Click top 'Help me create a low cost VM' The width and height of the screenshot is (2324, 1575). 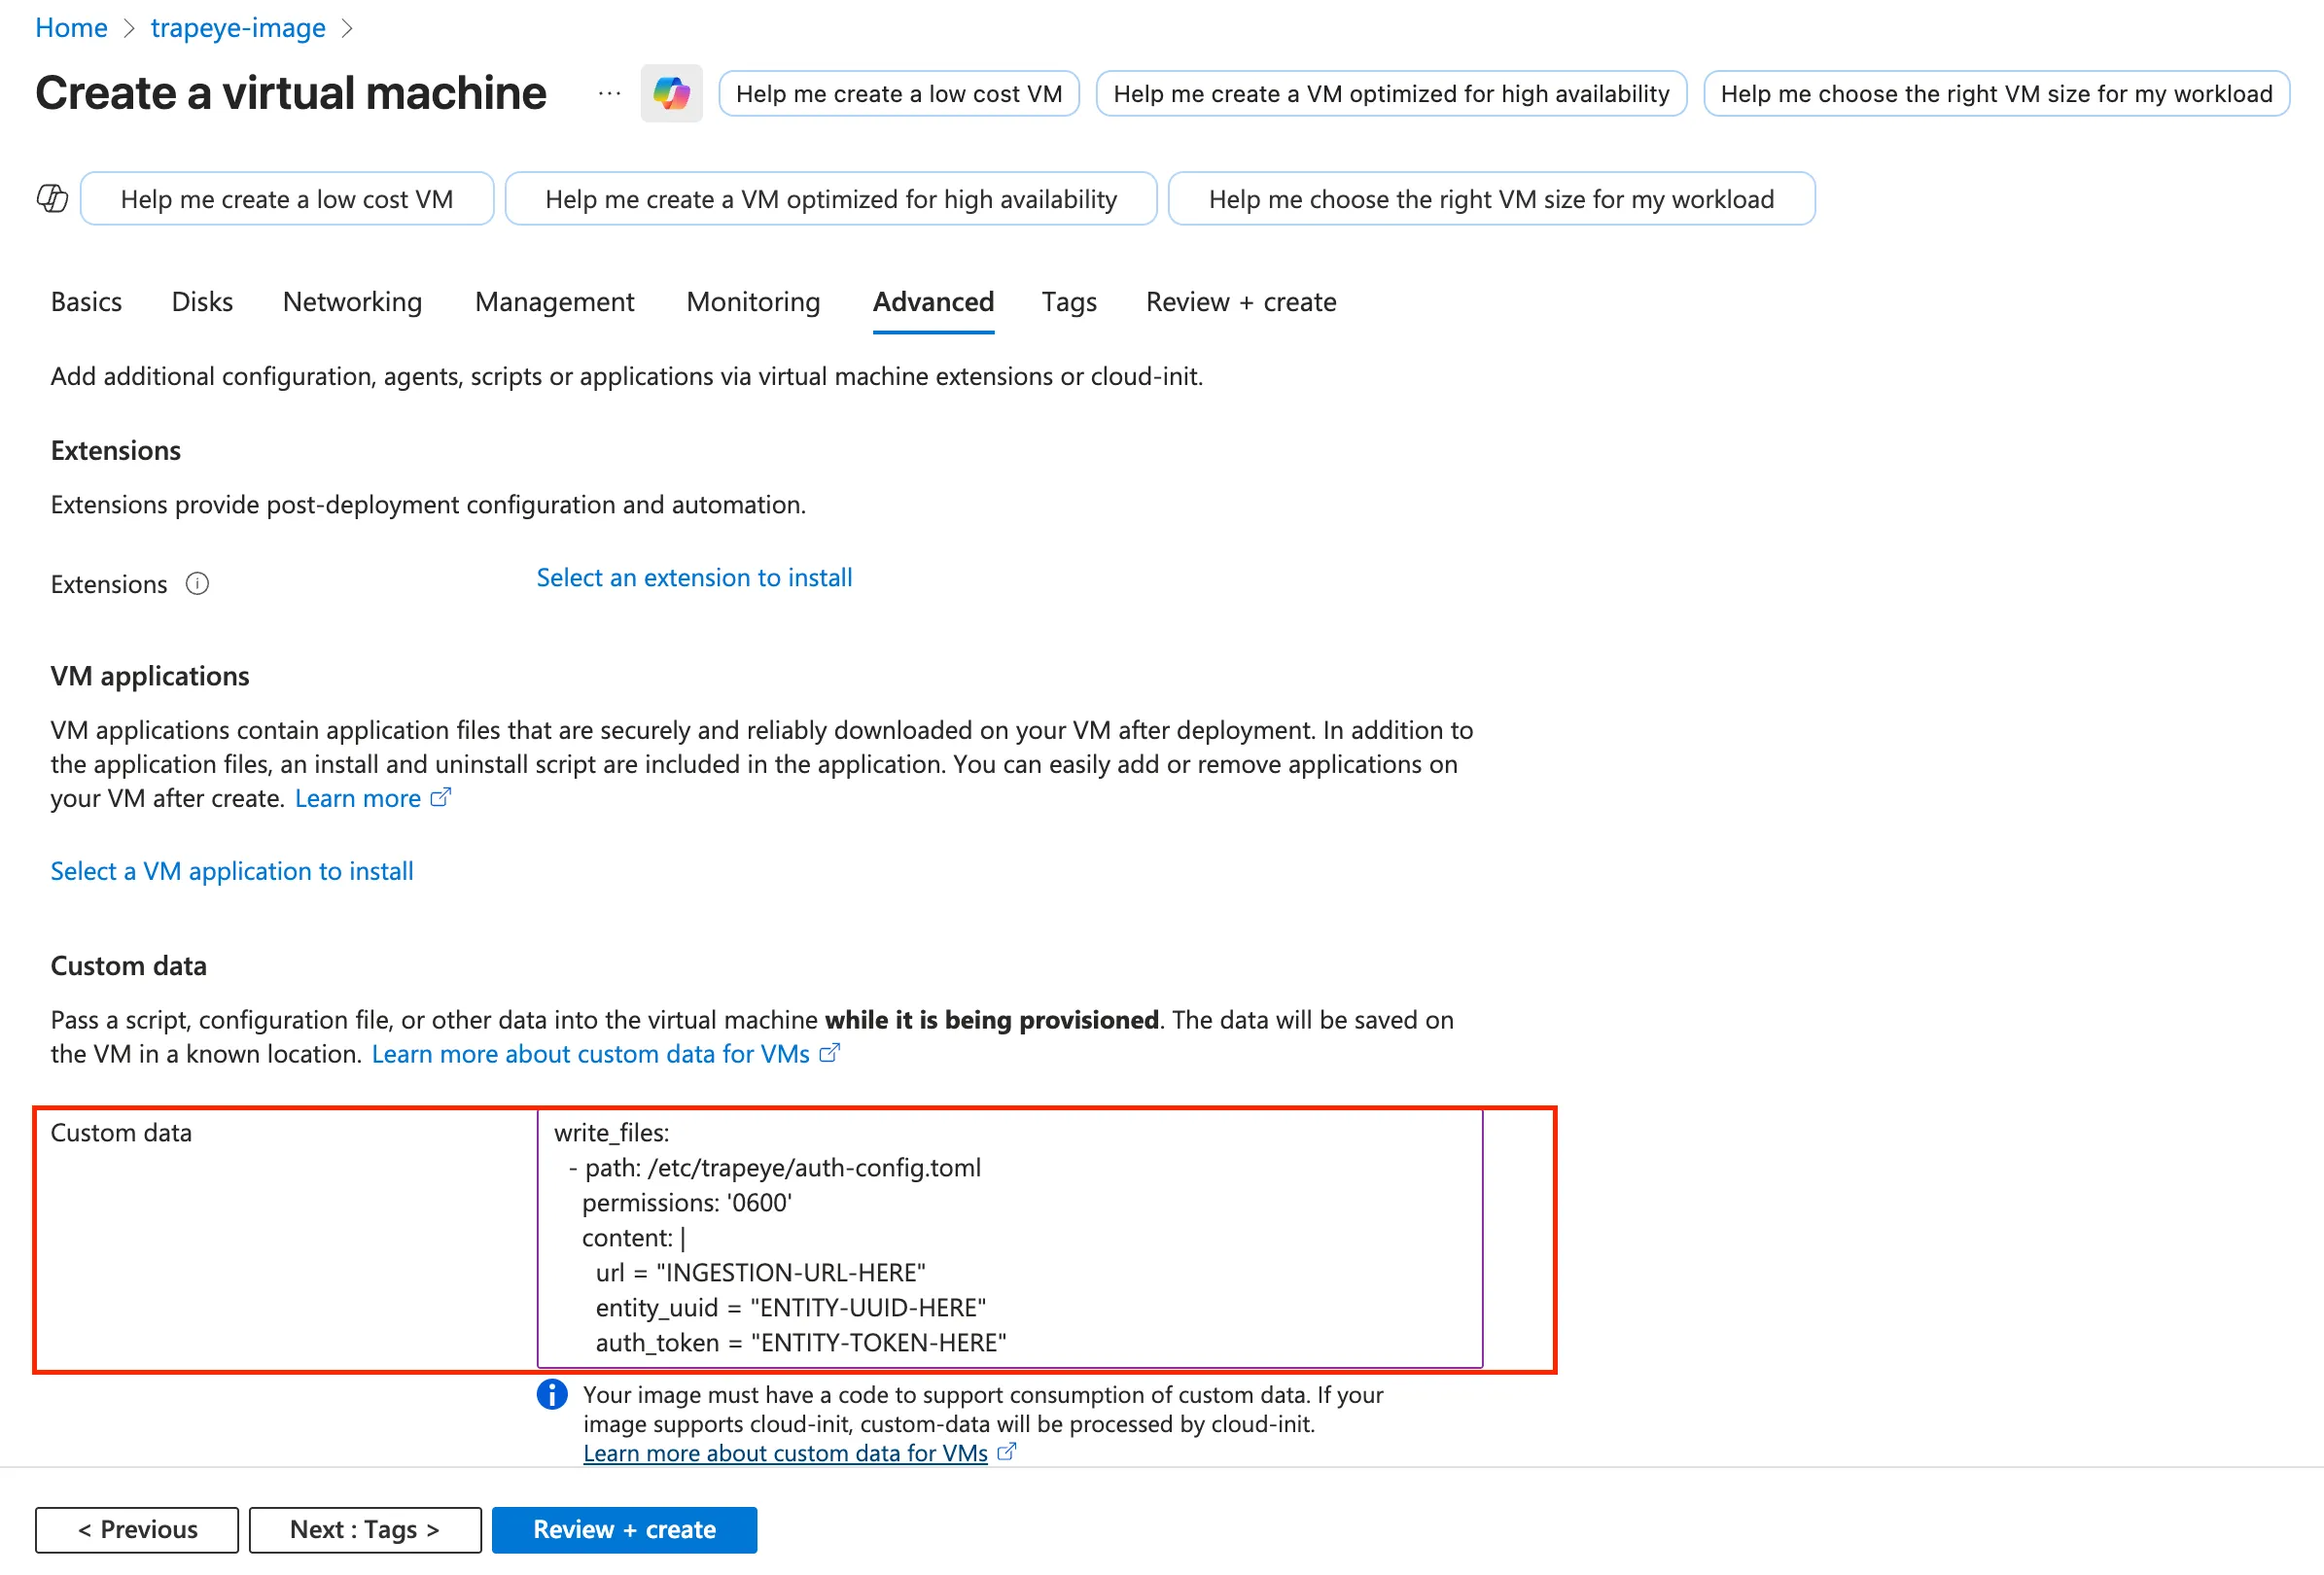[x=898, y=94]
